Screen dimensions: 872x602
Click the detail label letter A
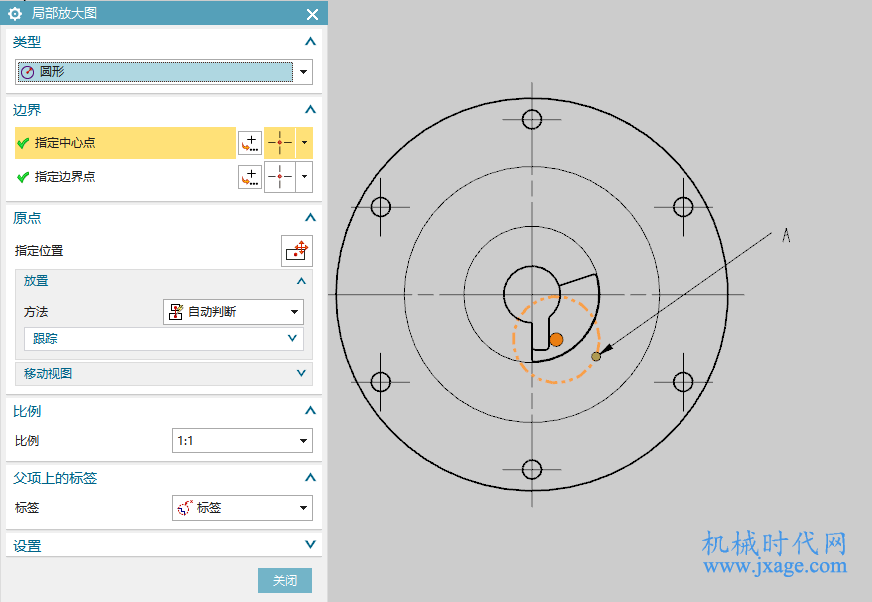point(786,235)
